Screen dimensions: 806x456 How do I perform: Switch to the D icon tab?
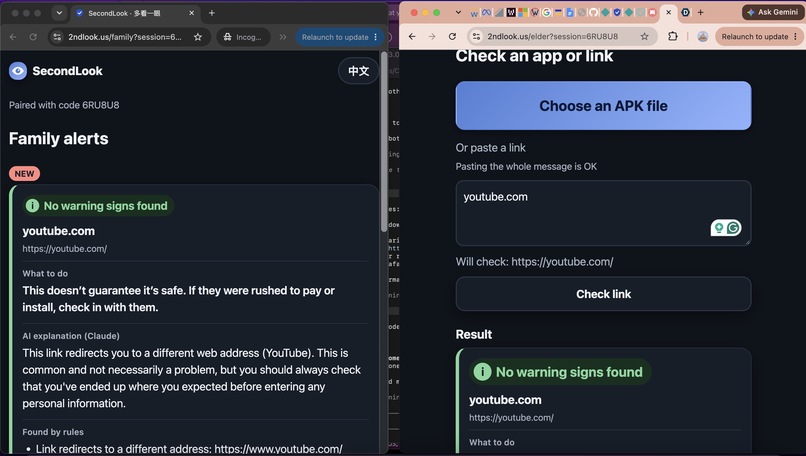coord(686,12)
